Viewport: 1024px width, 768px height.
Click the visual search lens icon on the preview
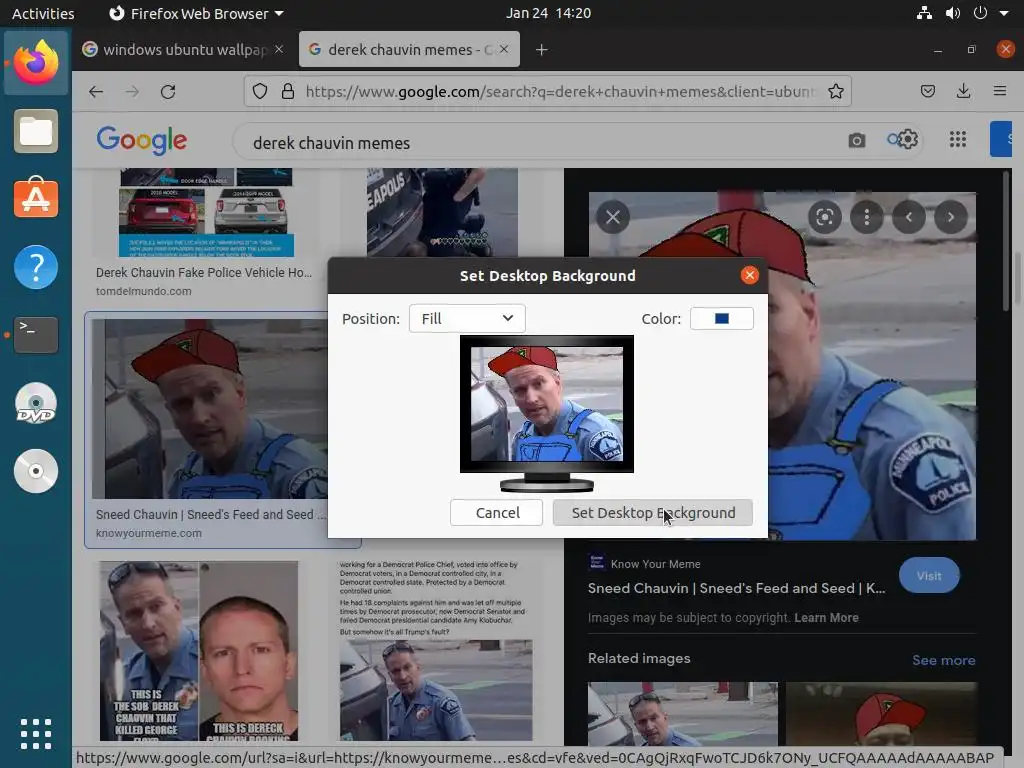pyautogui.click(x=825, y=217)
